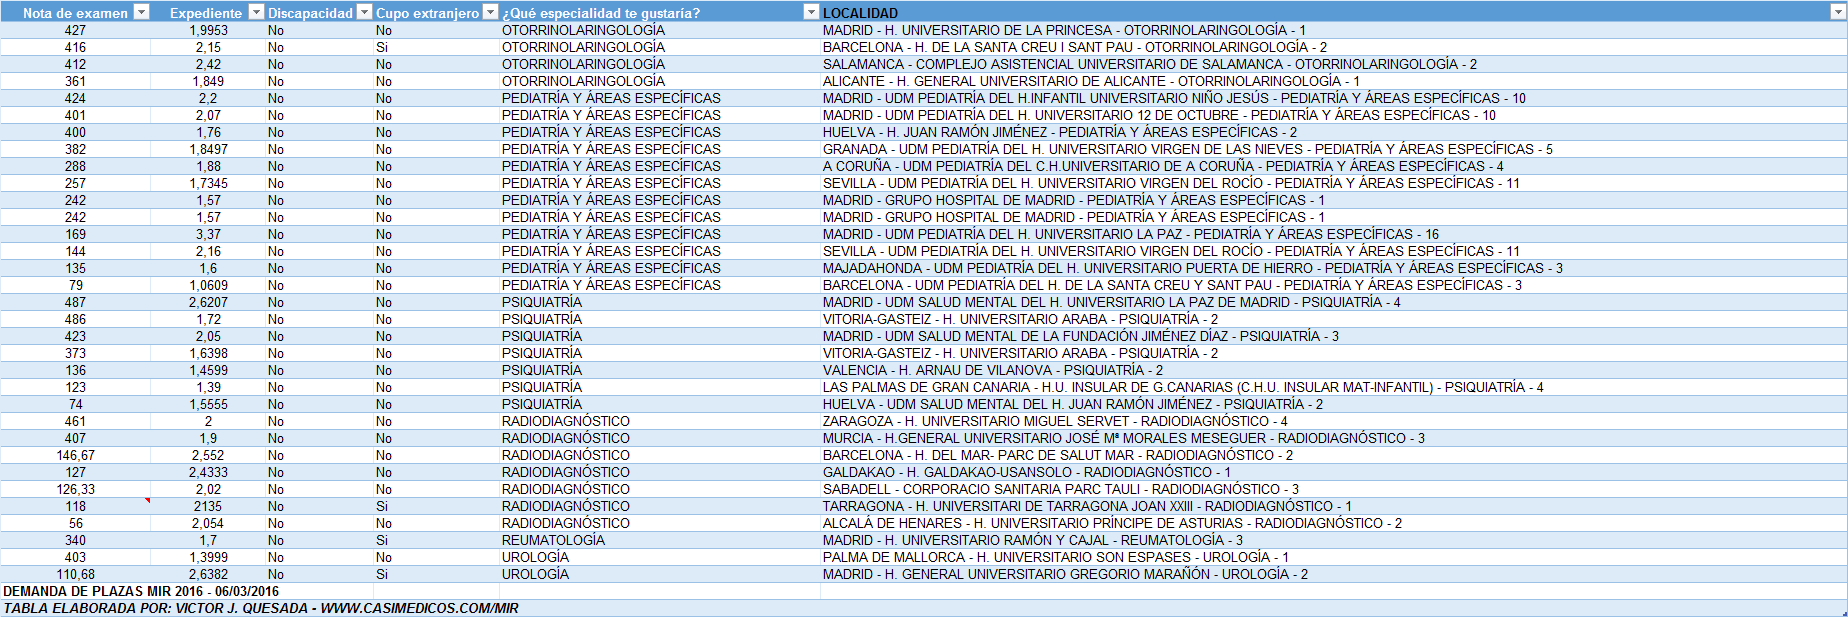
Task: Select the exam score cell 146,67
Action: pos(75,455)
